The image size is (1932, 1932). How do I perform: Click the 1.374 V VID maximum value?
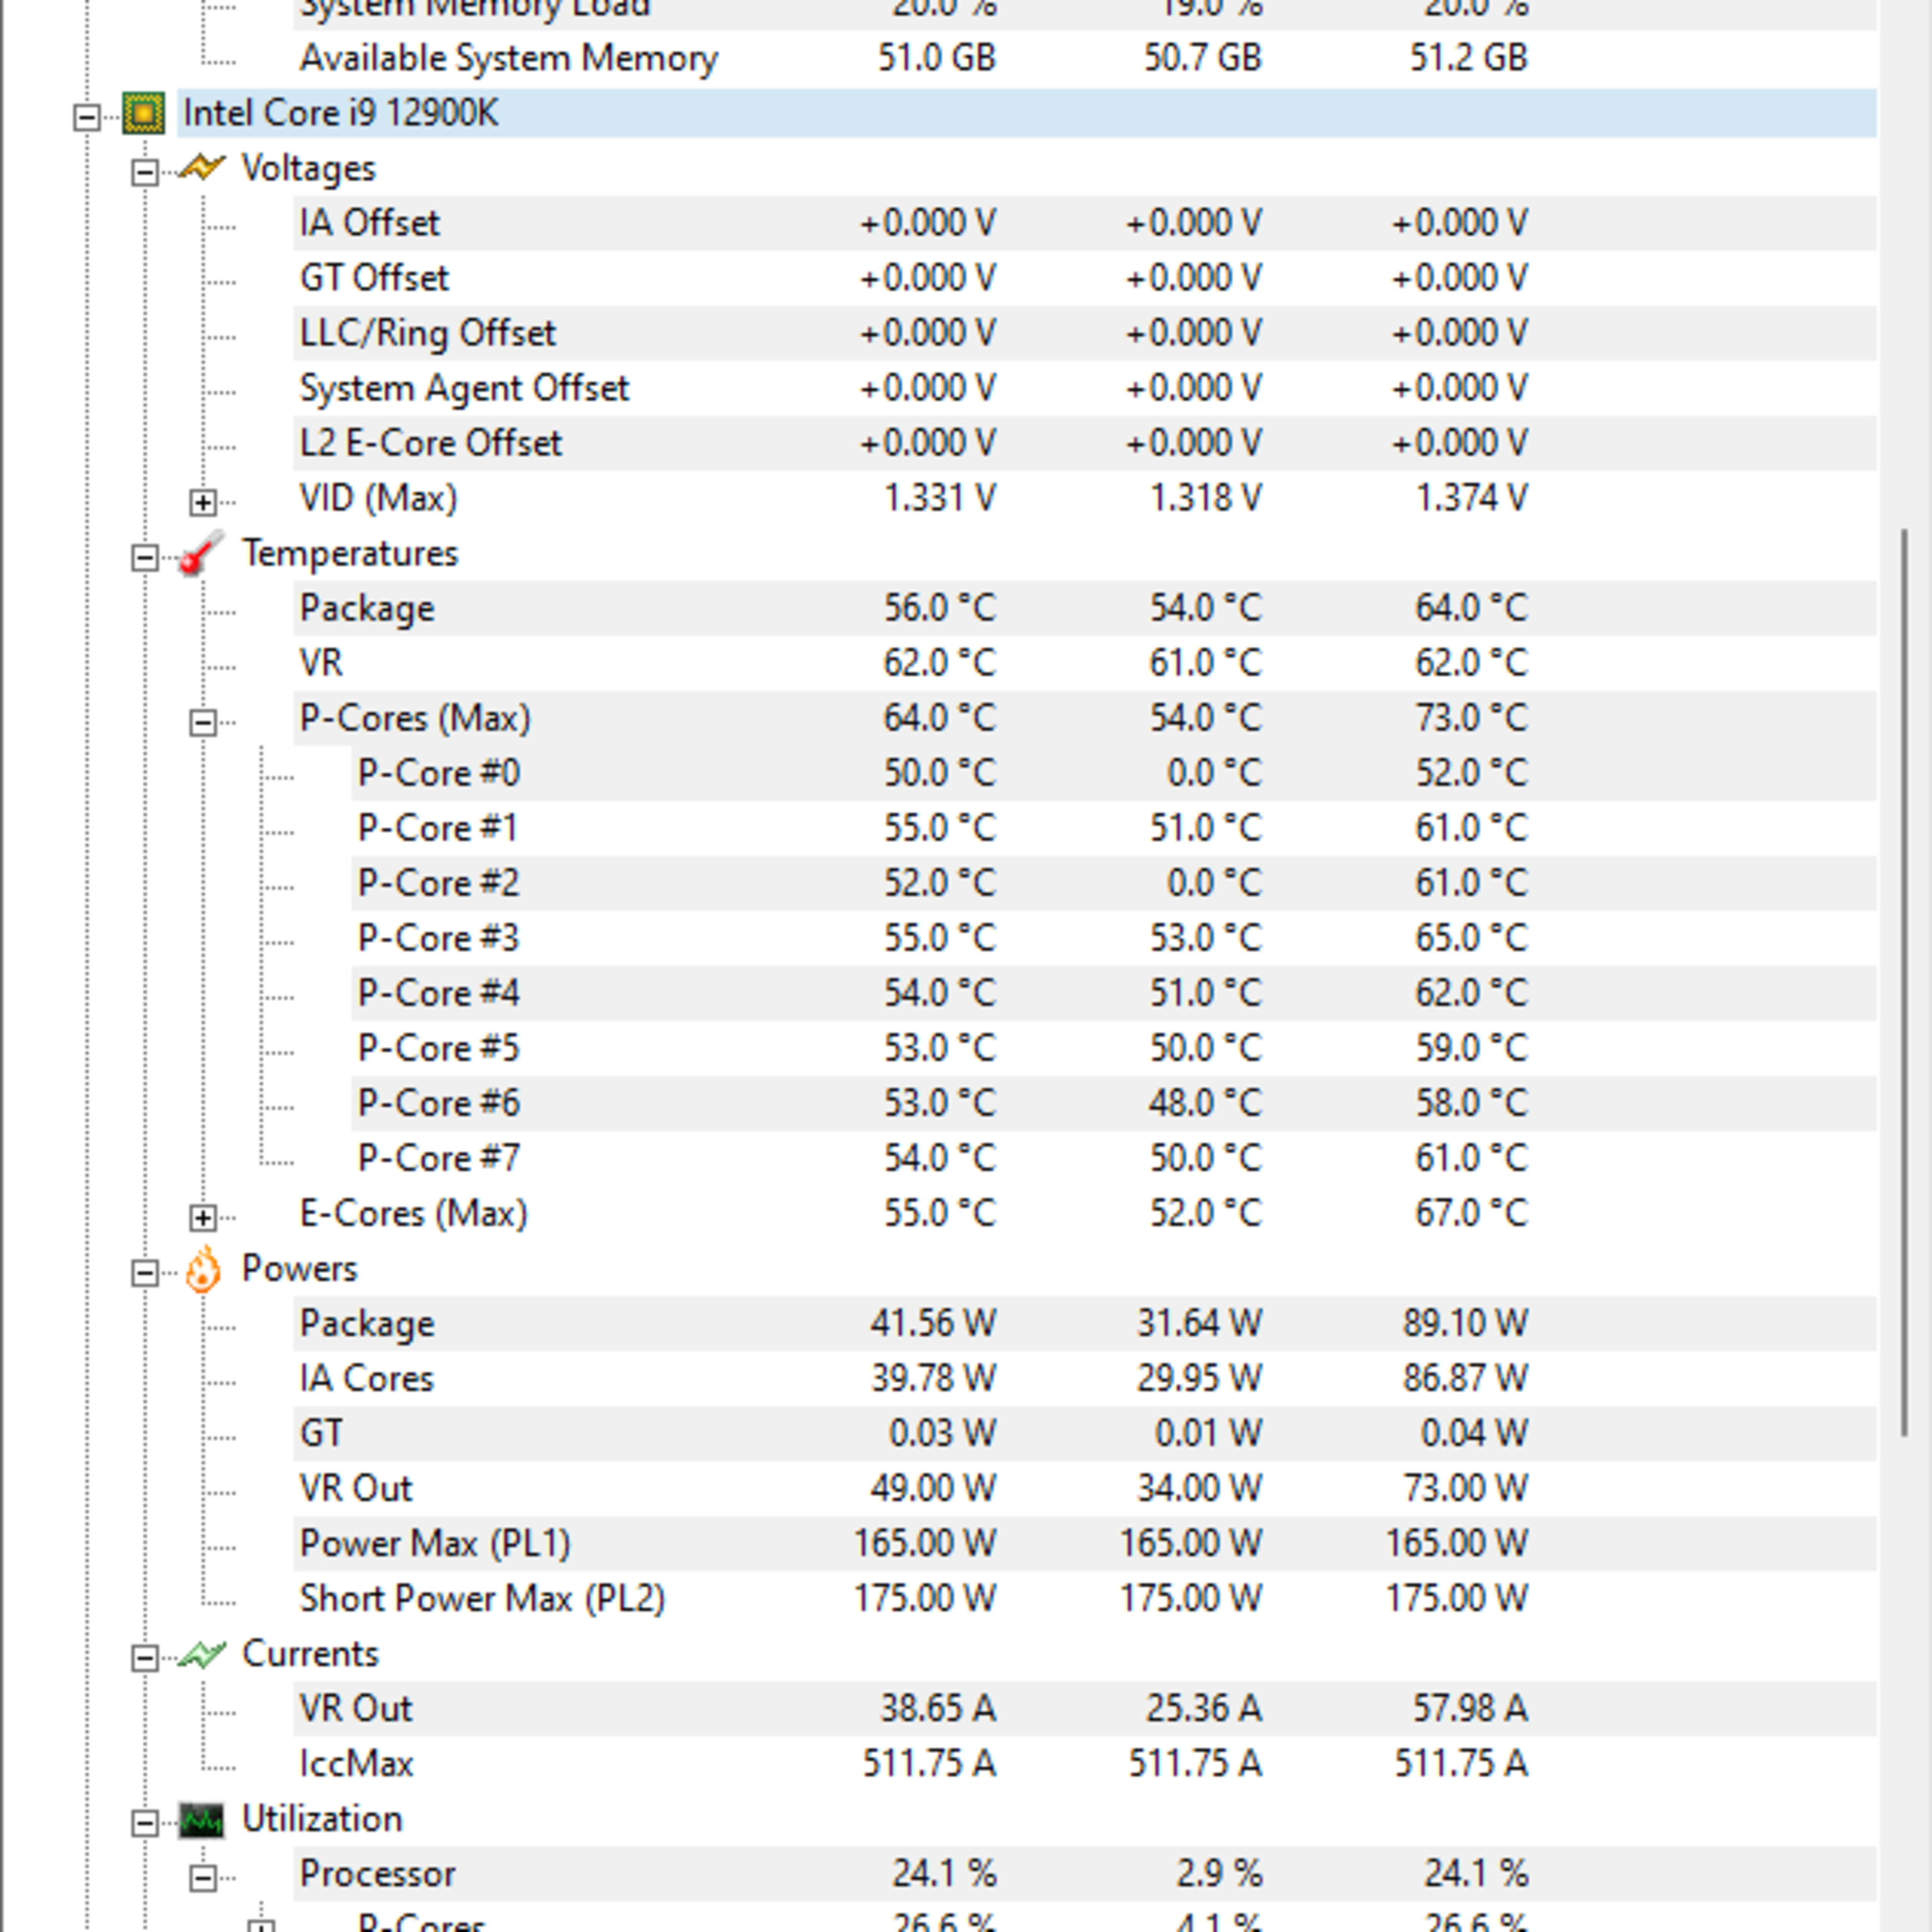coord(1471,498)
